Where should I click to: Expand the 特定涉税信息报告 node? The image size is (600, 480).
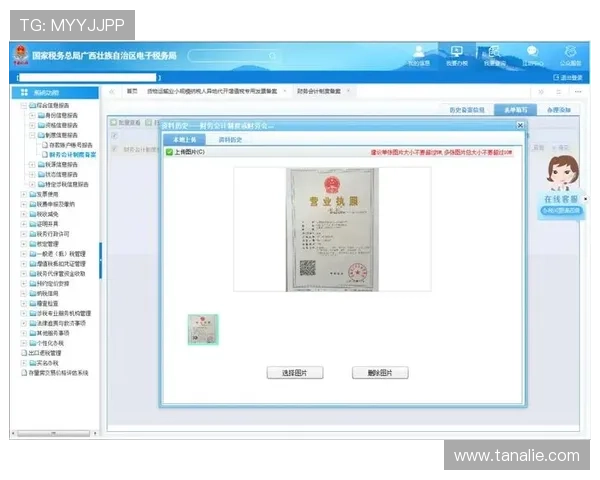(x=33, y=184)
